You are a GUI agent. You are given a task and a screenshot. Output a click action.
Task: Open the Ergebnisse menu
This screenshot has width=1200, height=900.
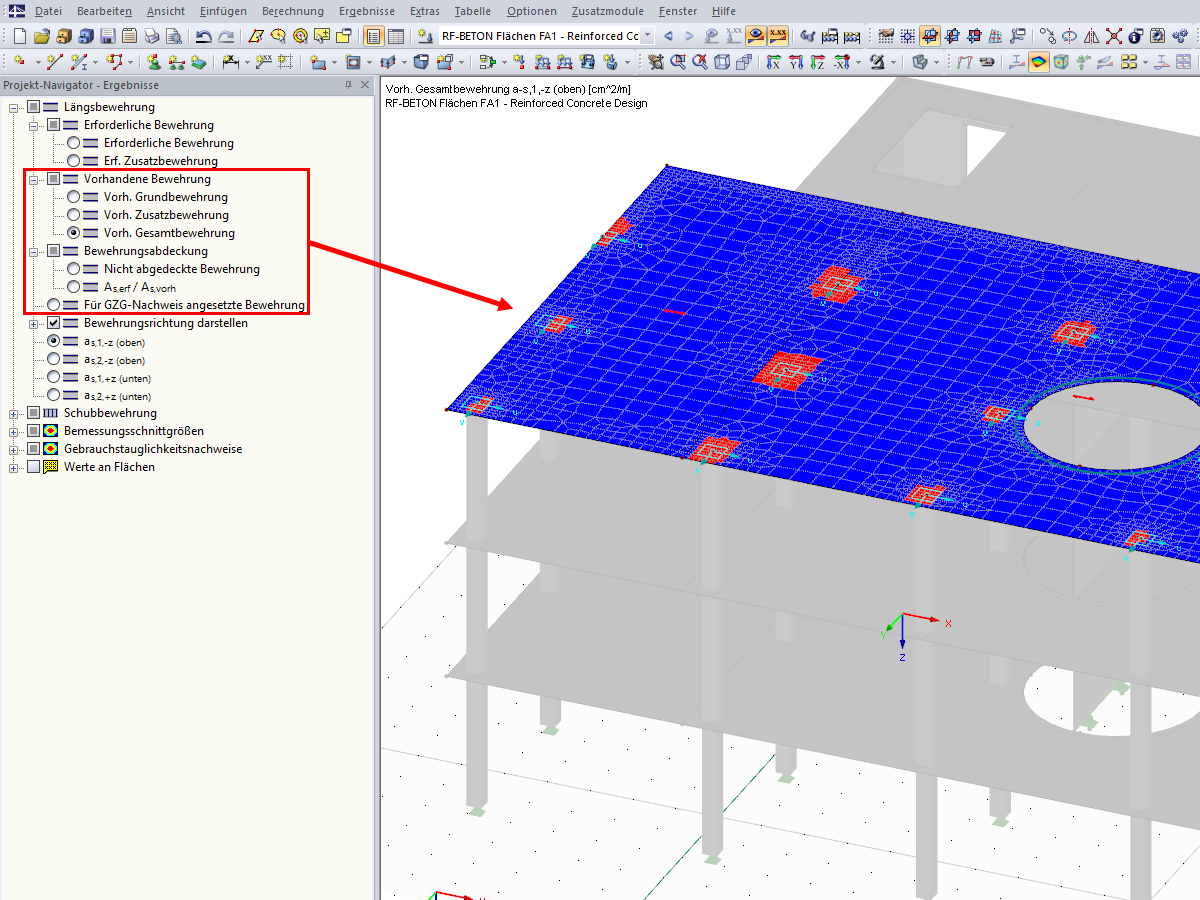367,11
